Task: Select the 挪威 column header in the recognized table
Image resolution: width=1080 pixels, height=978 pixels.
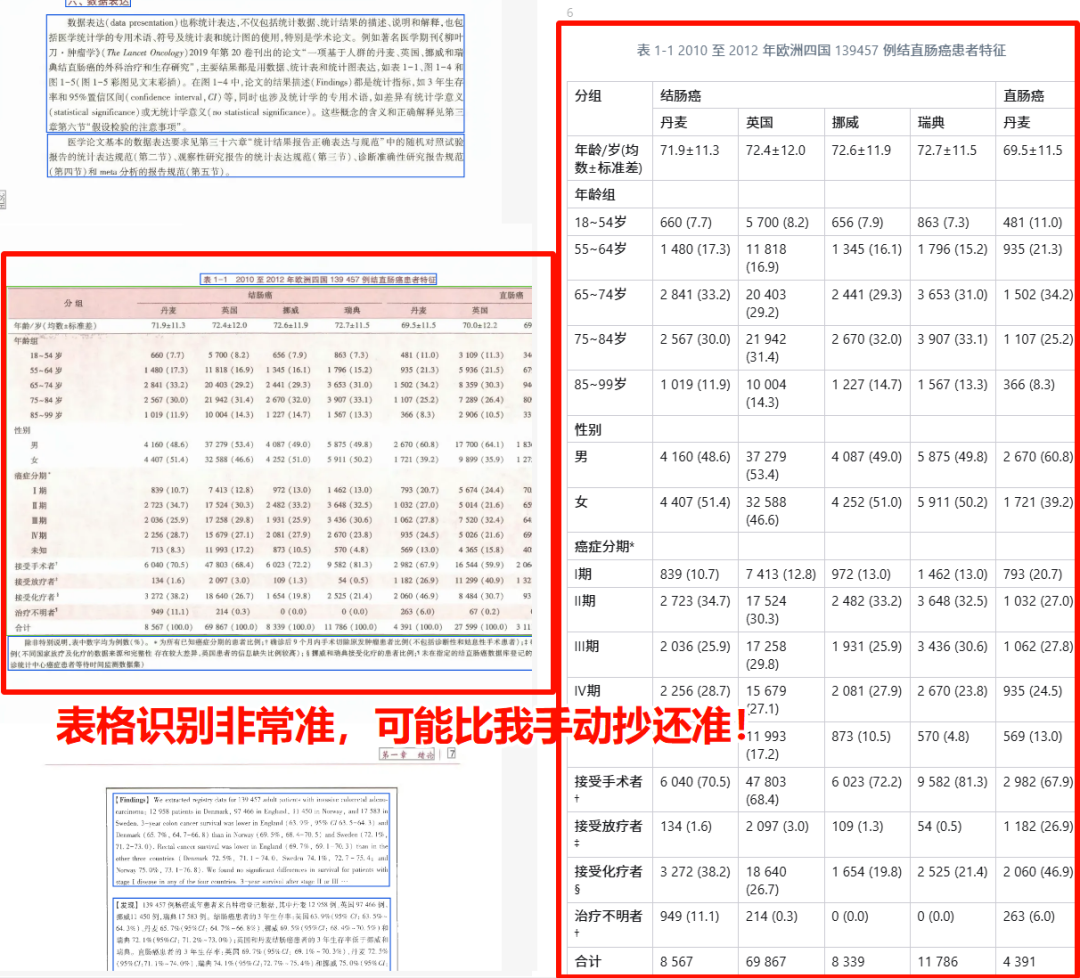Action: (845, 123)
